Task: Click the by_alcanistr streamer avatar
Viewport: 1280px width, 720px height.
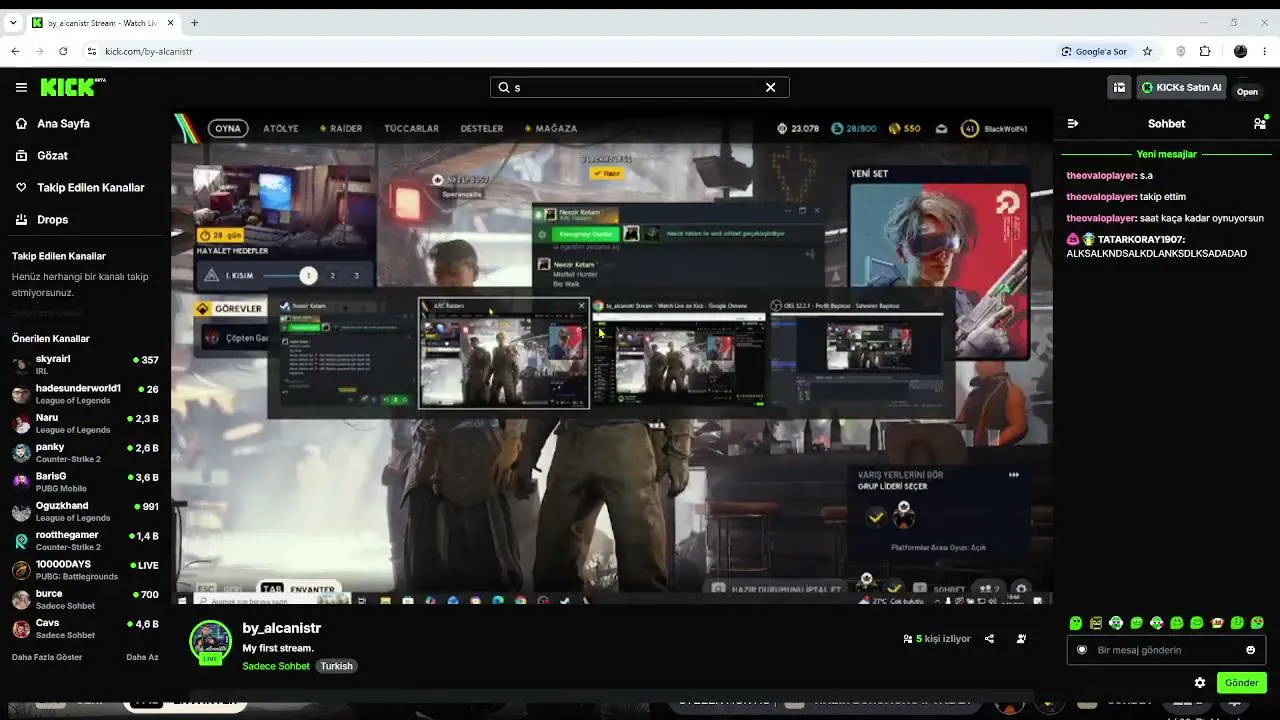Action: click(x=210, y=642)
